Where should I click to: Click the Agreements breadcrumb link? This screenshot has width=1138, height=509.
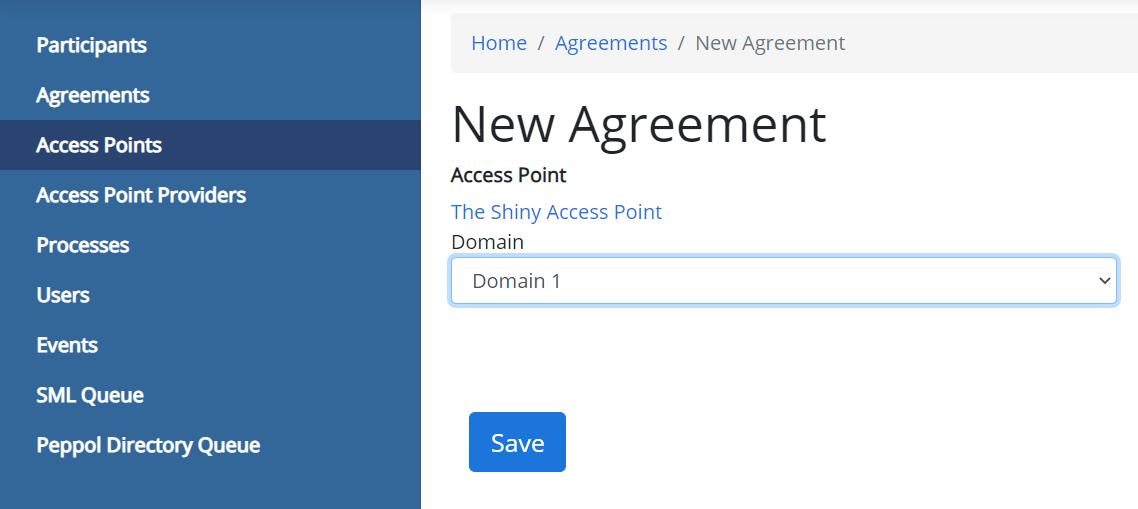pyautogui.click(x=611, y=43)
